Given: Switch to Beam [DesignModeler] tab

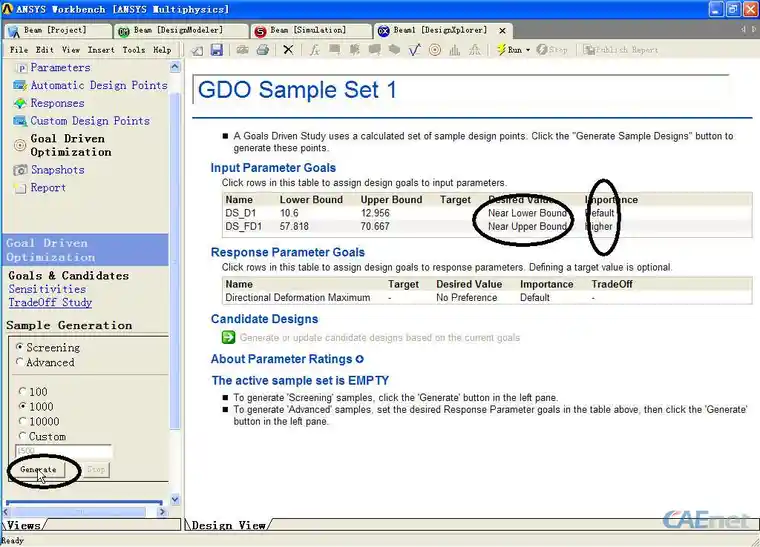Looking at the screenshot, I should pos(181,31).
